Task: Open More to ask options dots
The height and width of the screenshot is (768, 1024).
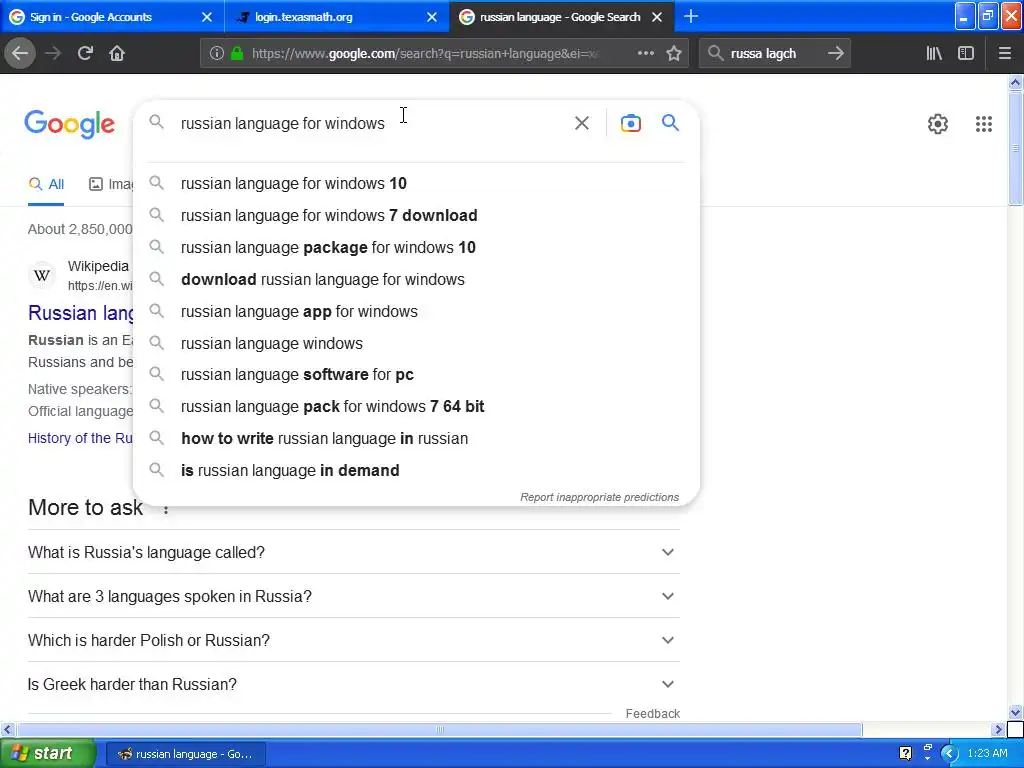Action: [x=166, y=509]
